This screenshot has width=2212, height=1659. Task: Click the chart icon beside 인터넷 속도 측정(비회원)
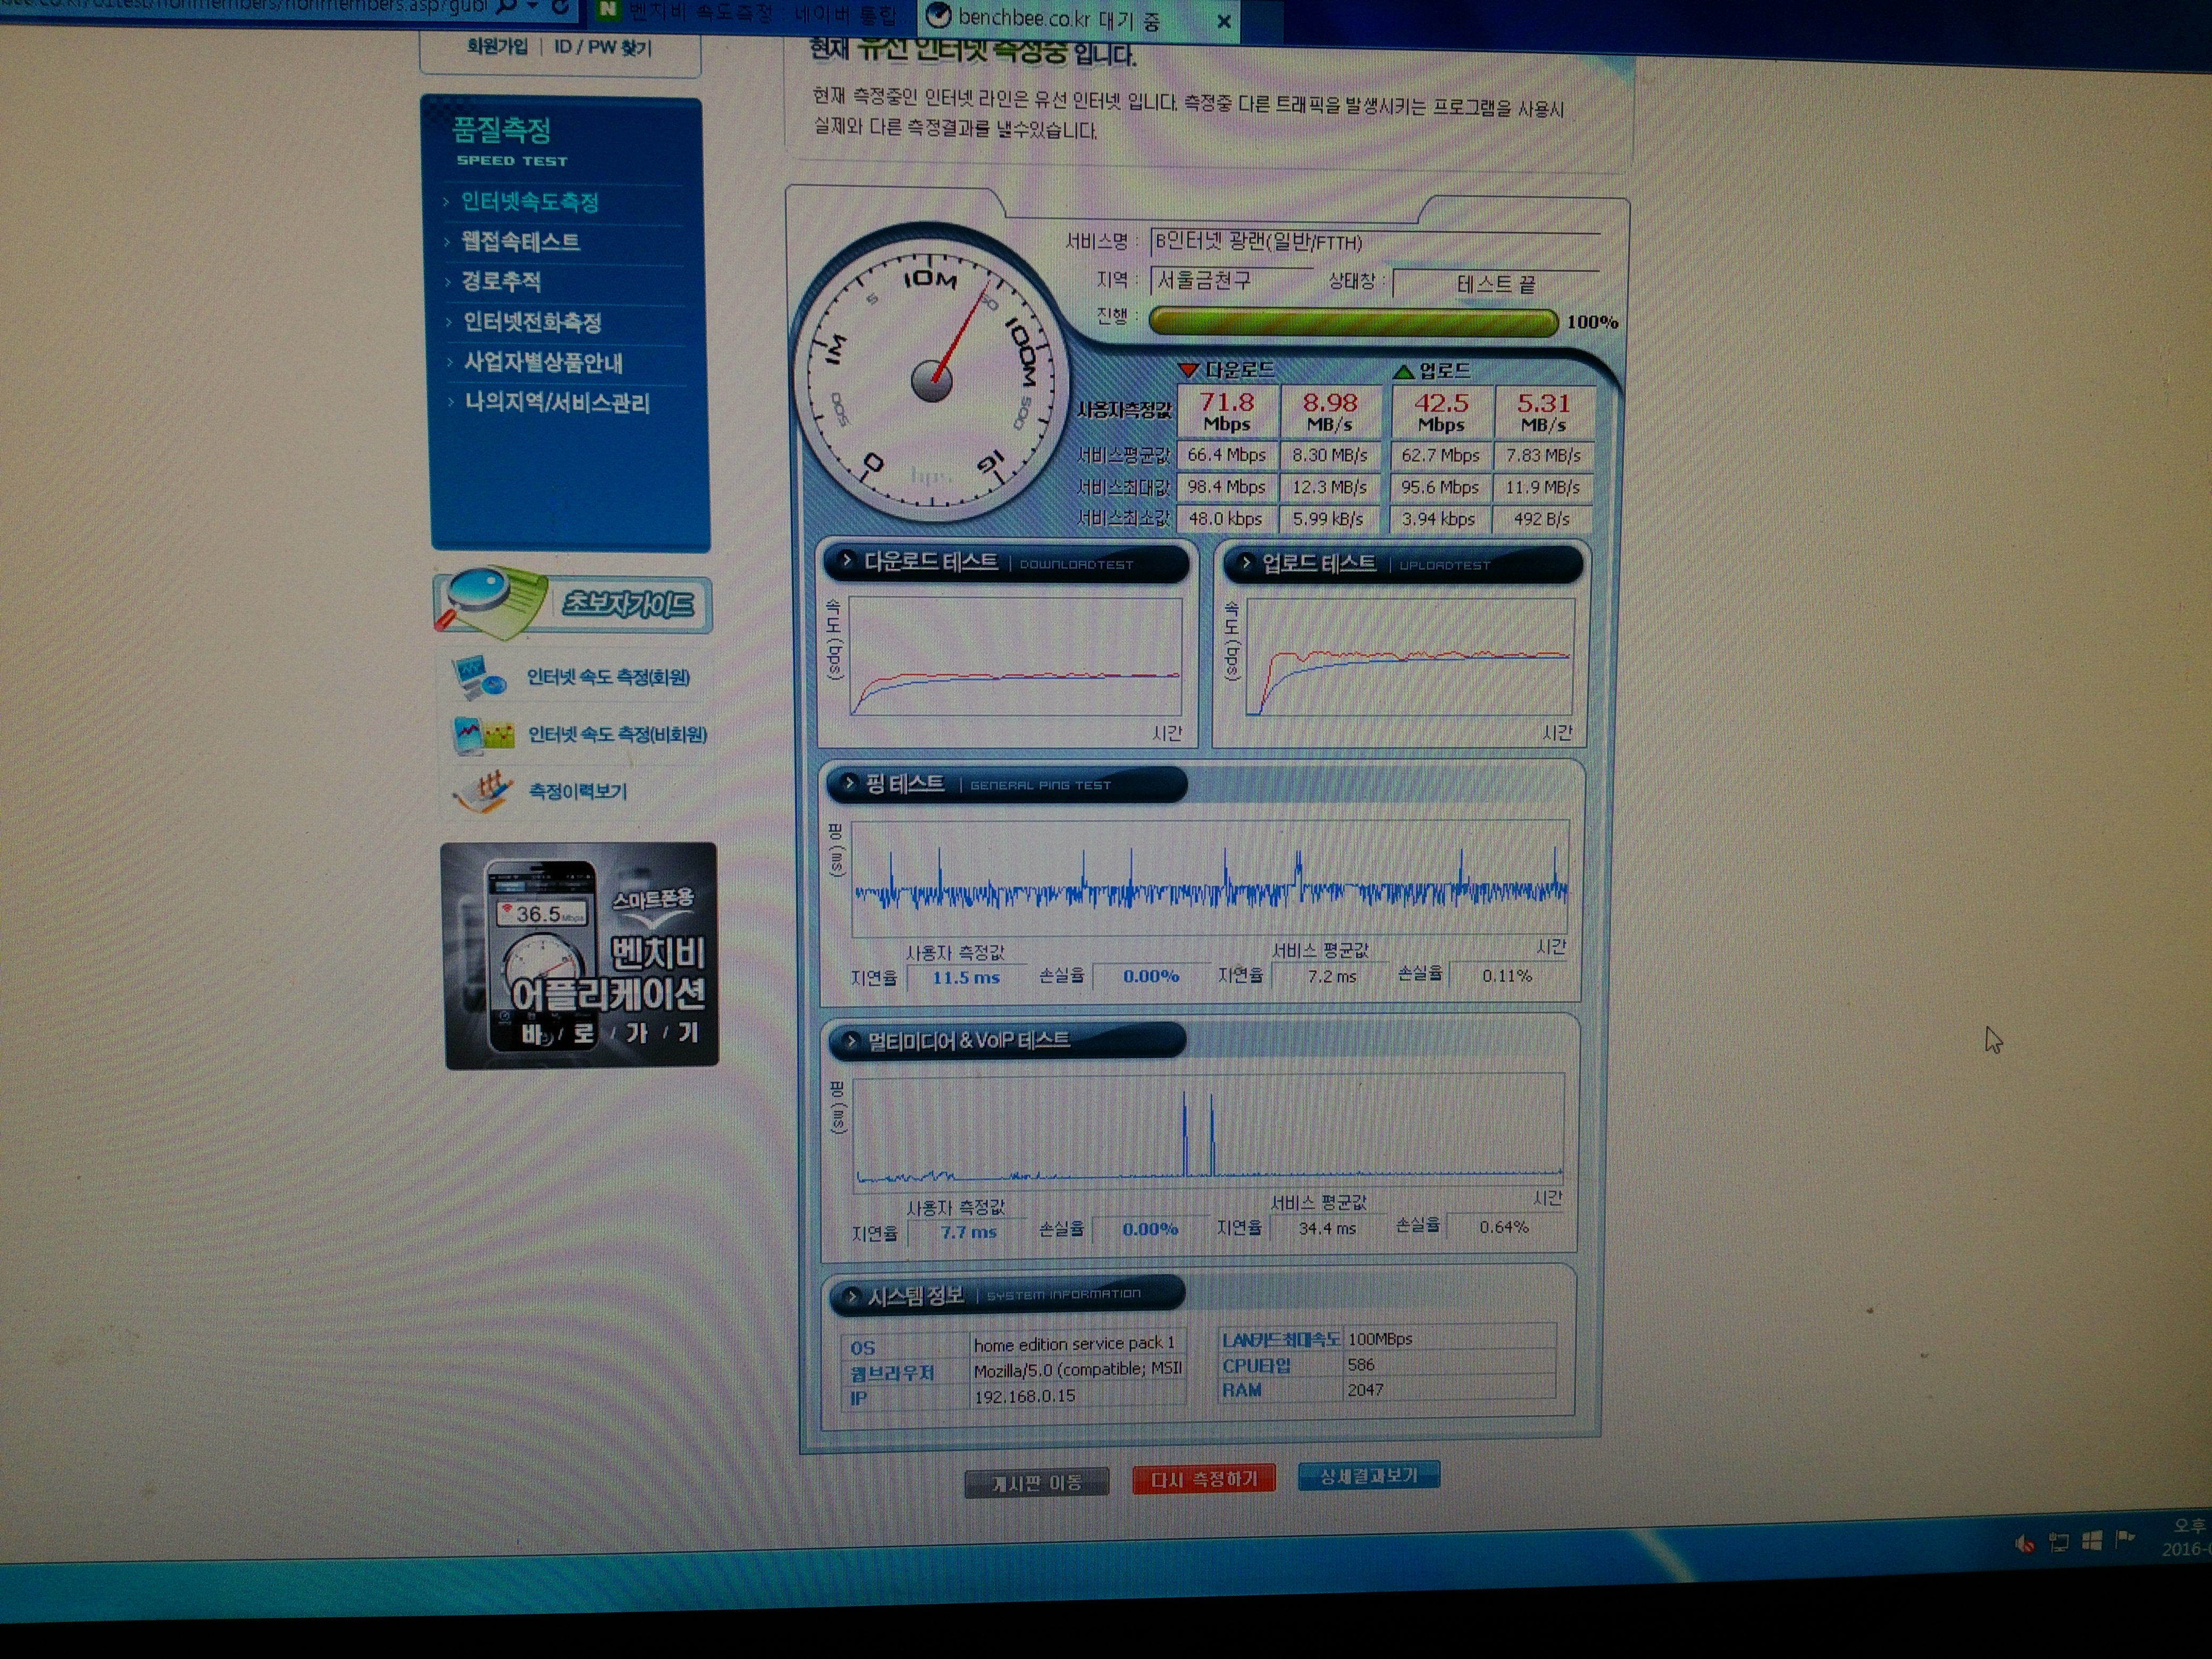(482, 735)
